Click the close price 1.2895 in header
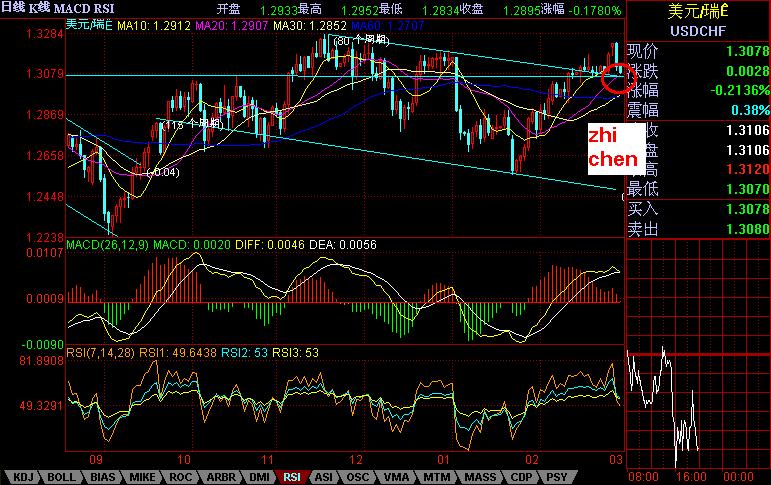771x485 pixels. (522, 10)
